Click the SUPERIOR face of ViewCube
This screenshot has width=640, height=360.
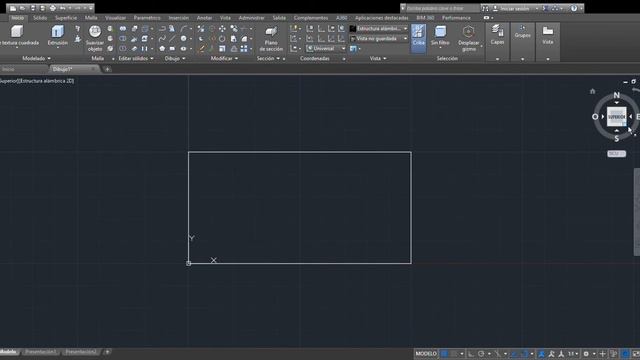pyautogui.click(x=616, y=117)
